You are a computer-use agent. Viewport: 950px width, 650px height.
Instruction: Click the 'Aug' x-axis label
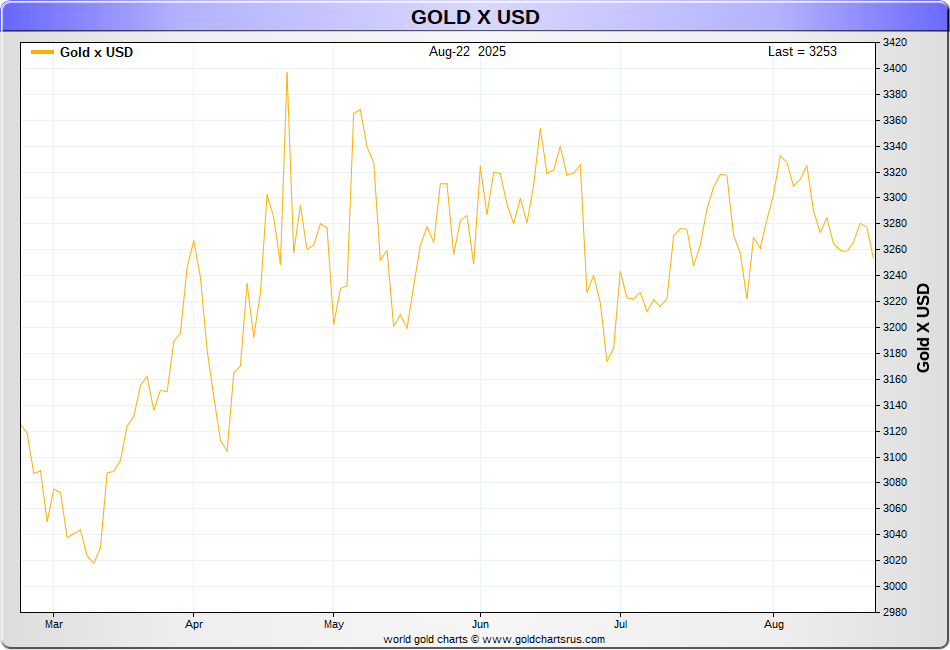[x=774, y=624]
